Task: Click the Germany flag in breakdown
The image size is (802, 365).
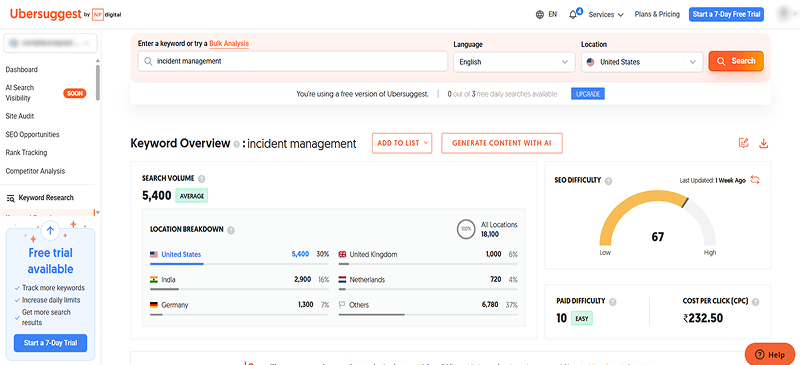Action: (153, 305)
